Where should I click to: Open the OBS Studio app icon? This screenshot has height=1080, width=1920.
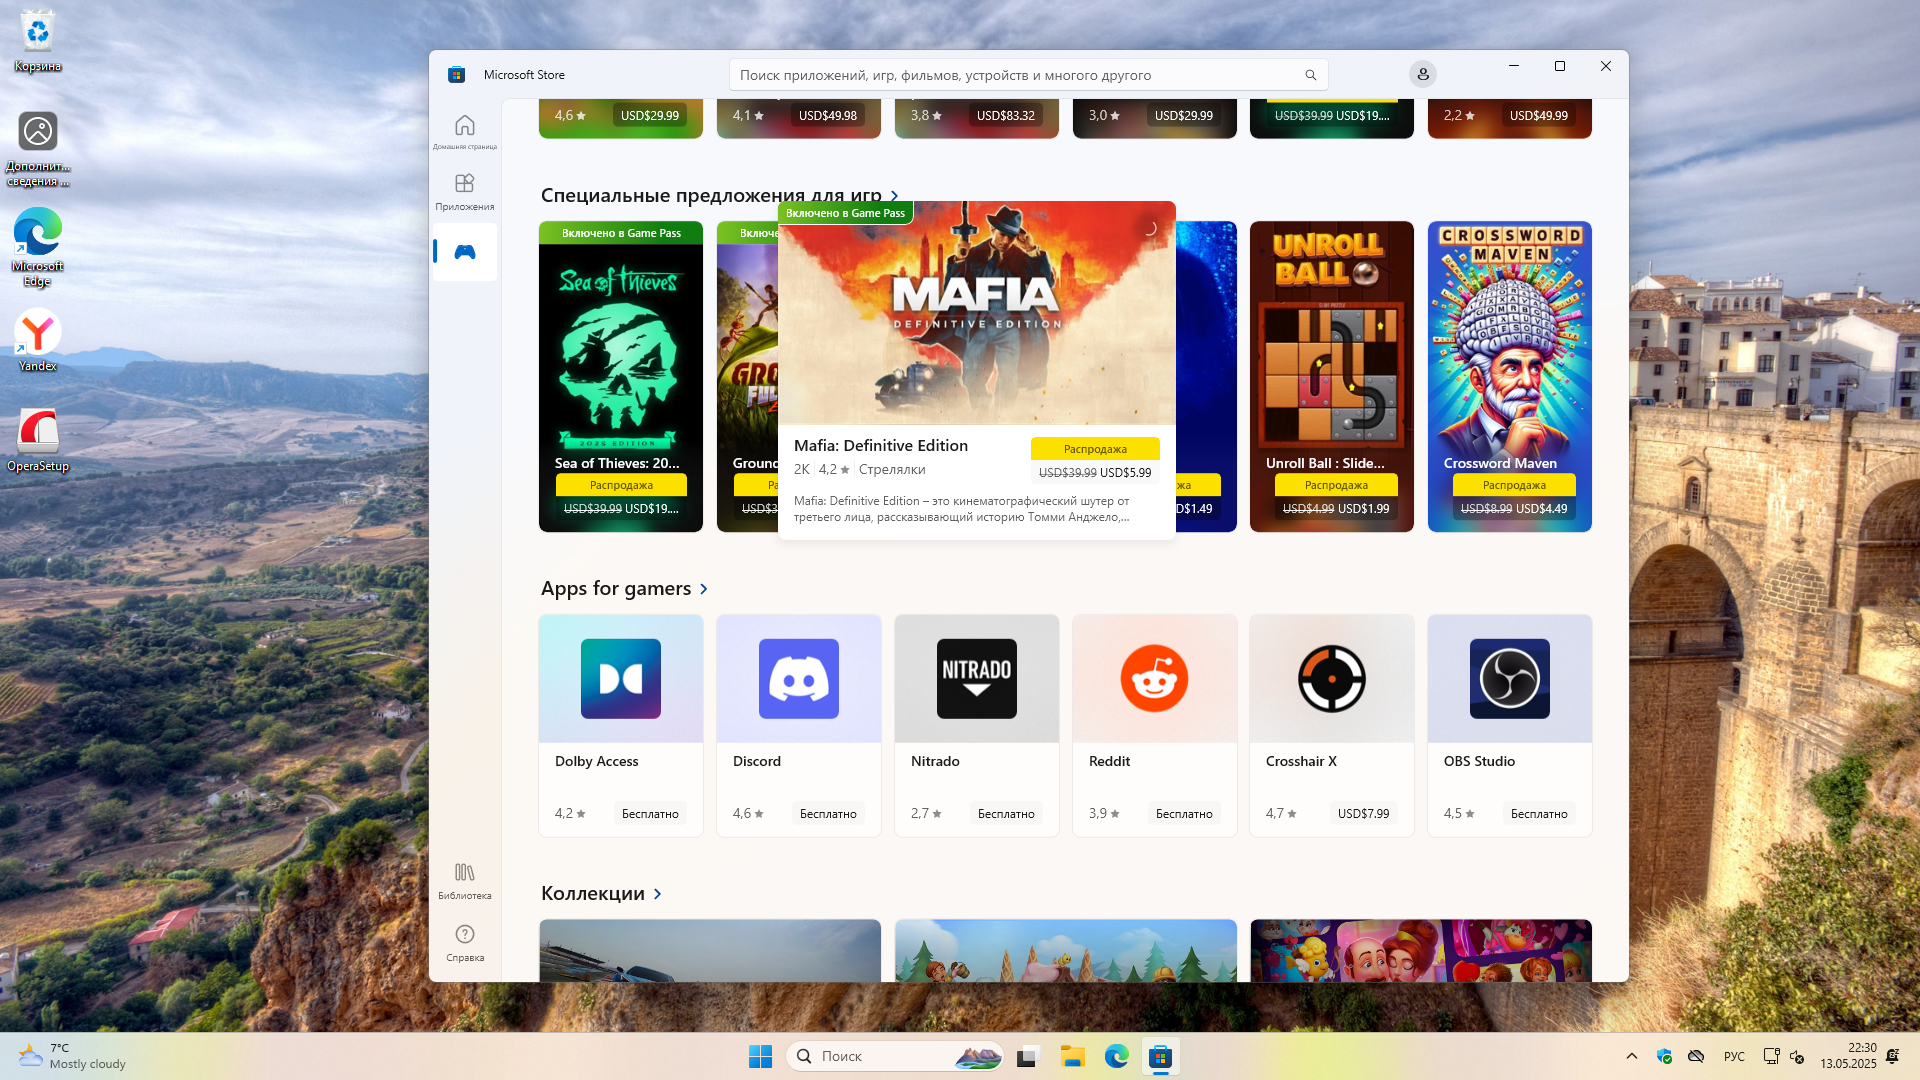pos(1509,679)
